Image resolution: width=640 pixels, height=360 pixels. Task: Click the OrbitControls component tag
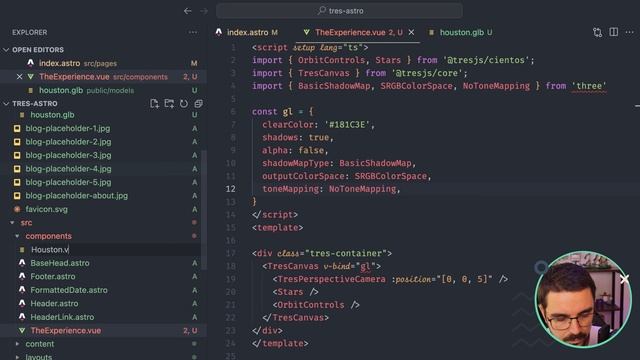coord(316,305)
